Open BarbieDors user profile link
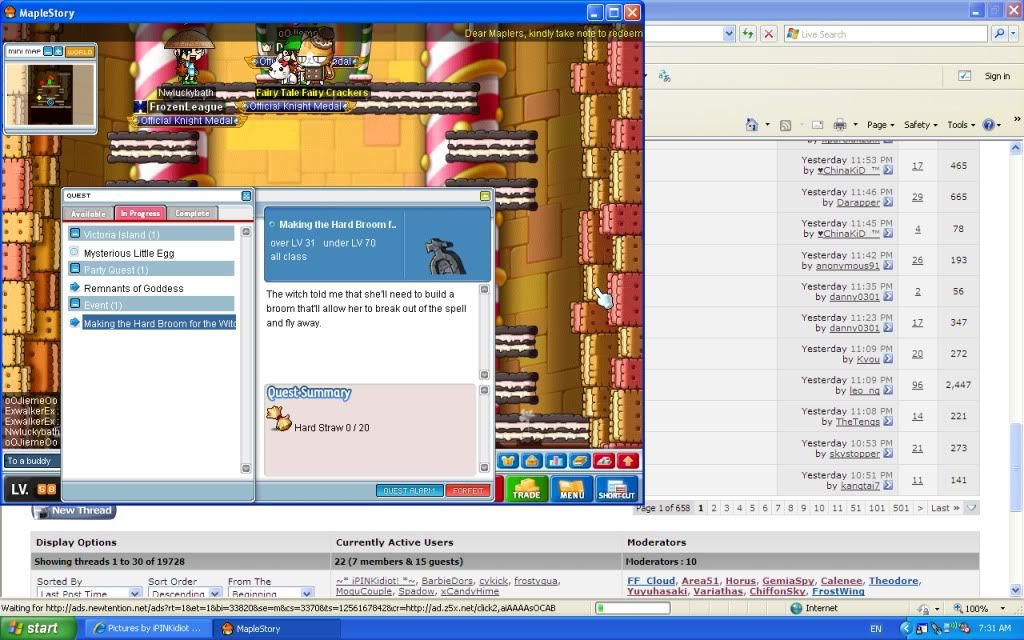The width and height of the screenshot is (1024, 640). (x=447, y=581)
